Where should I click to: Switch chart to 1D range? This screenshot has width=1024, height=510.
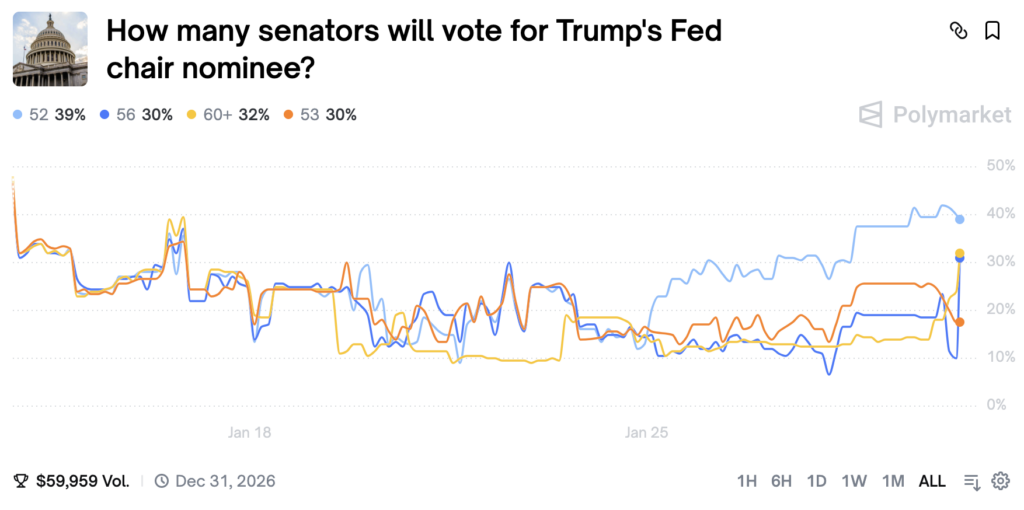coord(816,481)
